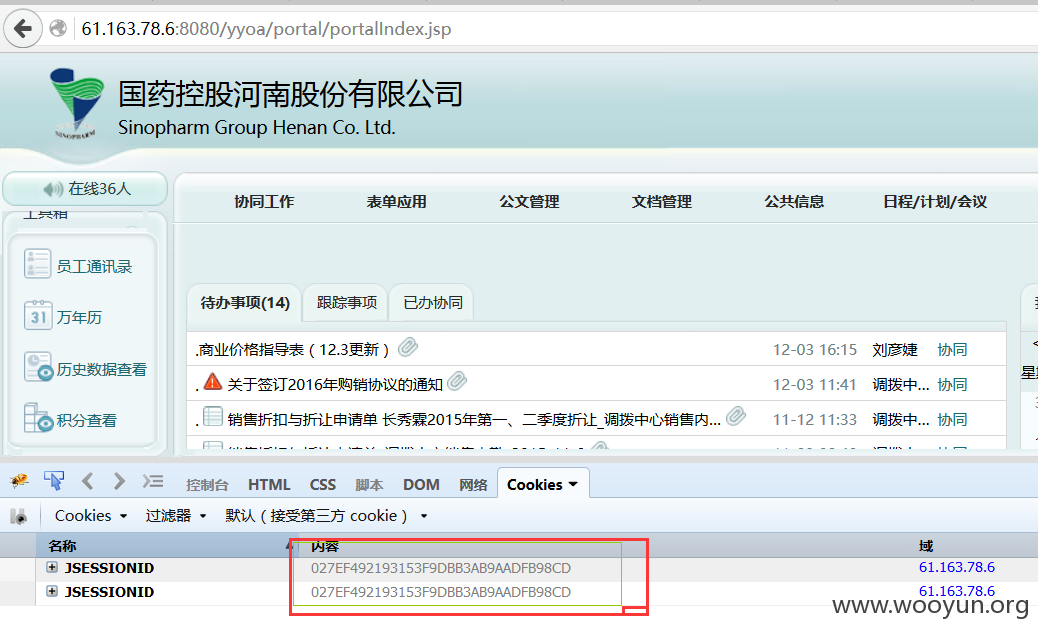The image size is (1038, 634).
Task: Click the break-on-cookie-change icon
Action: point(19,516)
